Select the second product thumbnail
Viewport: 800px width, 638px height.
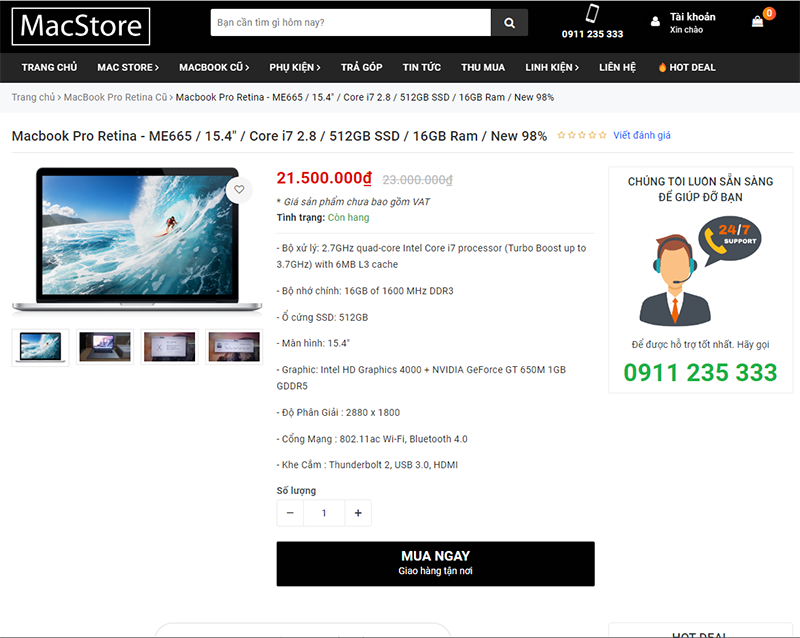tap(104, 346)
